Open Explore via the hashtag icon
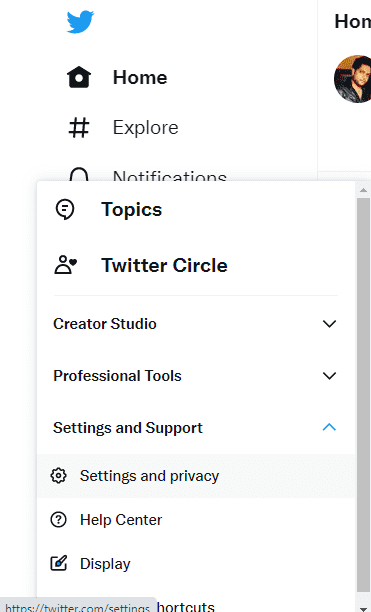 click(79, 128)
